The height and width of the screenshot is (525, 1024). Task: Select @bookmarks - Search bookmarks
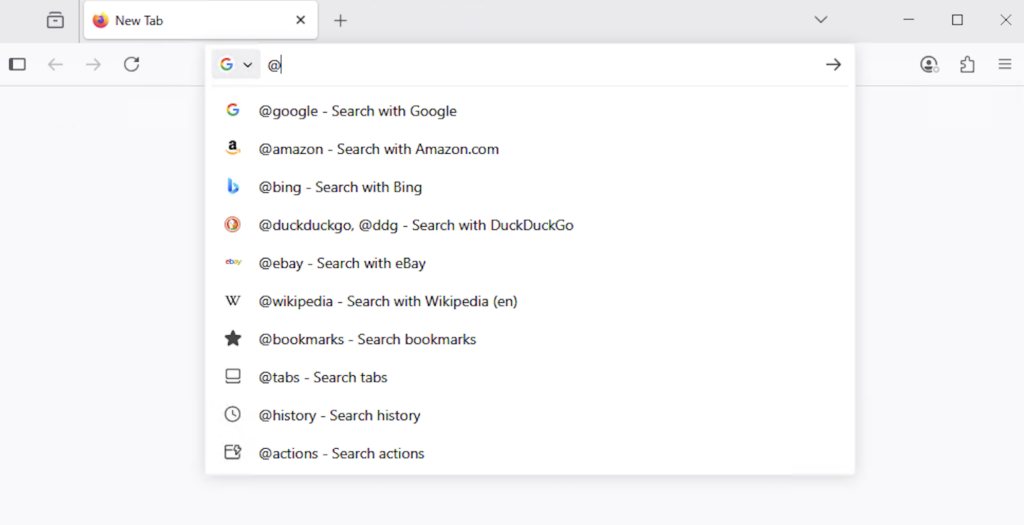(x=367, y=339)
